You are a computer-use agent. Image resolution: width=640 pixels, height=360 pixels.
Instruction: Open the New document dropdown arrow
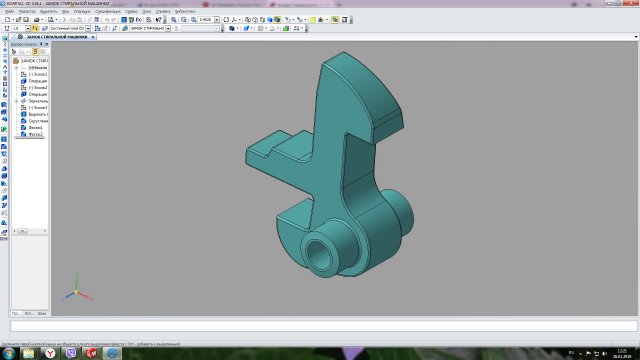click(x=13, y=20)
